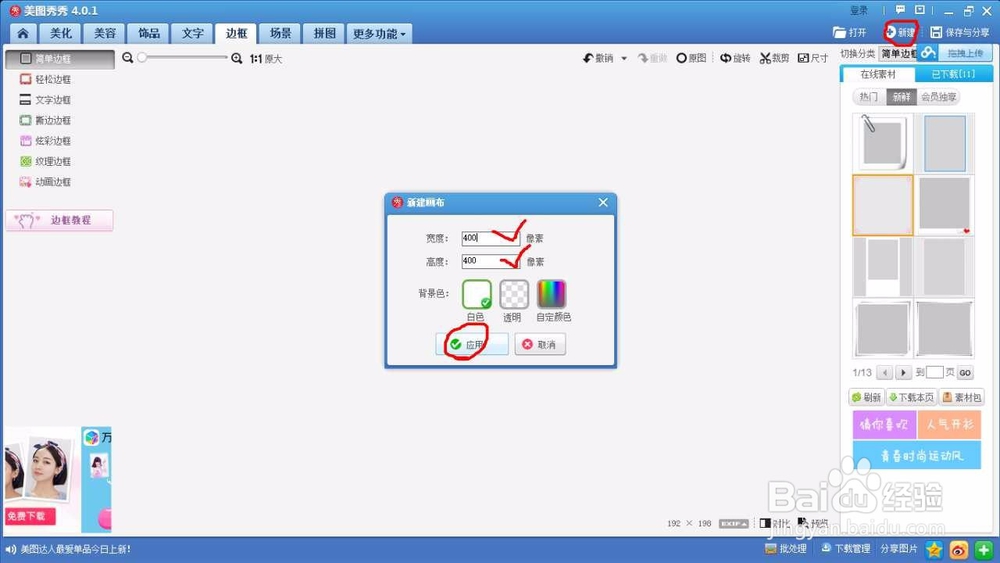Screen dimensions: 1000x563
Task: Click the 取消 cancel button
Action: 540,344
